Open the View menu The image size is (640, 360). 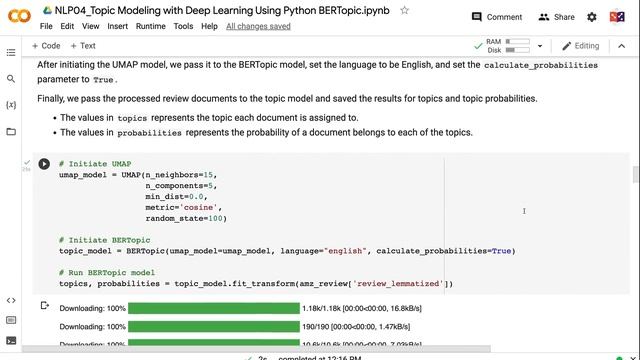(x=91, y=26)
